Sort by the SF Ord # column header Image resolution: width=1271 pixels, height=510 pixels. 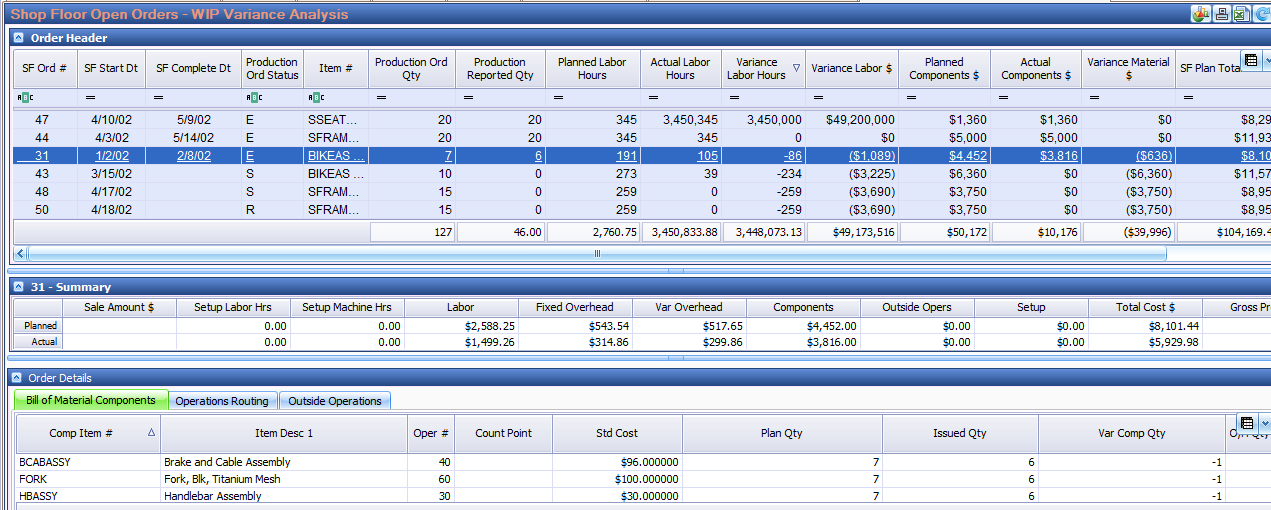(x=45, y=68)
